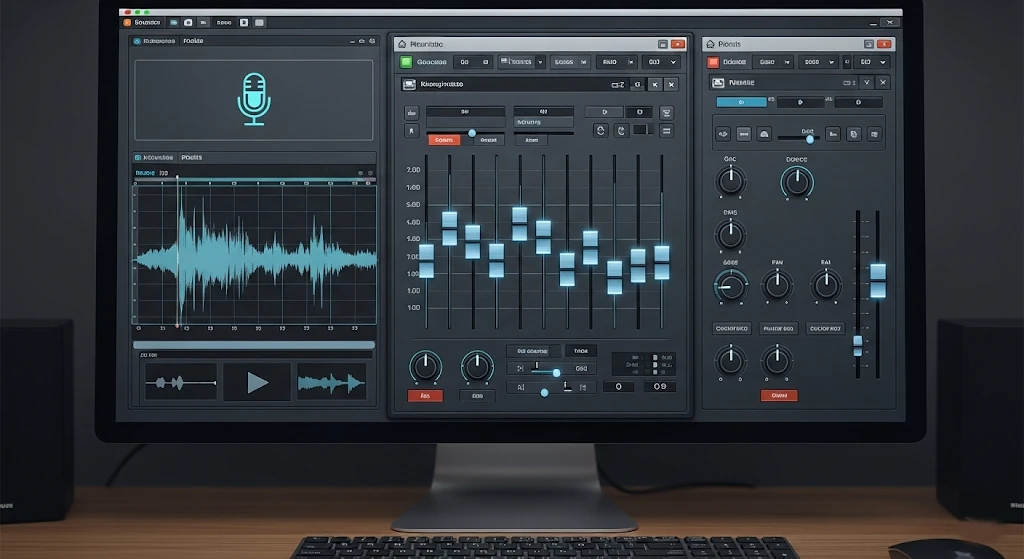Image resolution: width=1024 pixels, height=559 pixels.
Task: Toggle the red power square in the right window
Action: pyautogui.click(x=713, y=62)
